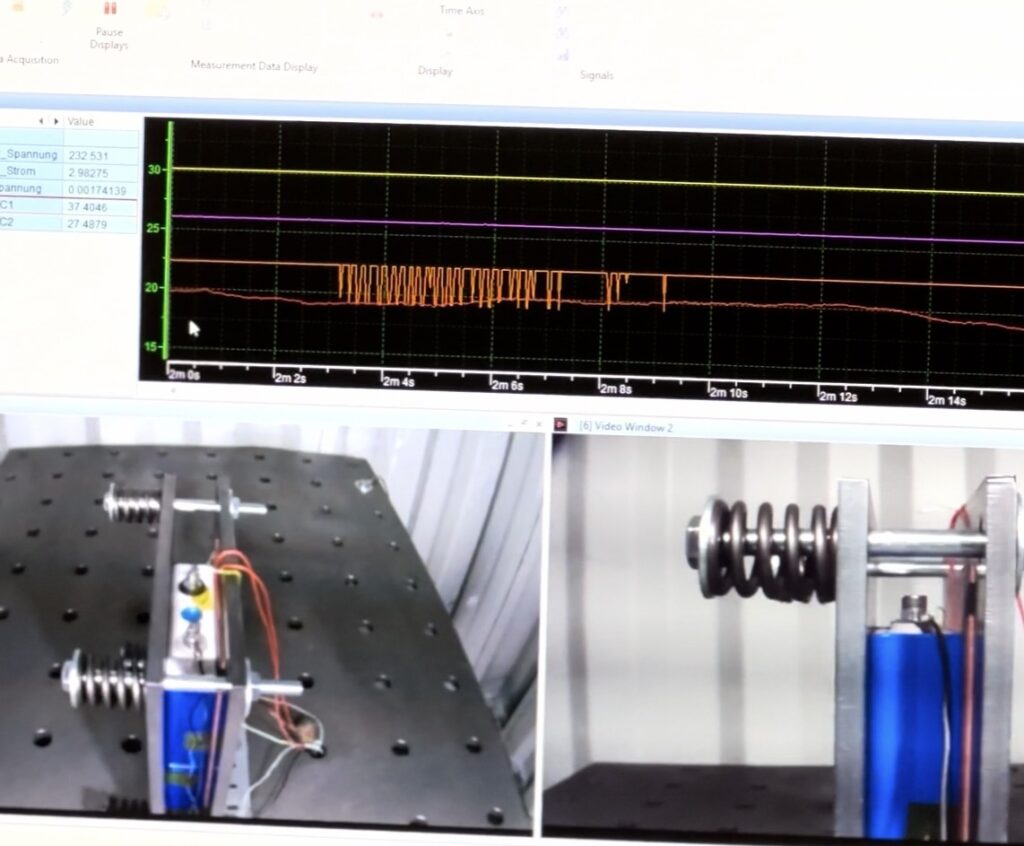This screenshot has width=1024, height=846.
Task: Select the _Strom value cell showing 2.98275
Action: pyautogui.click(x=88, y=172)
